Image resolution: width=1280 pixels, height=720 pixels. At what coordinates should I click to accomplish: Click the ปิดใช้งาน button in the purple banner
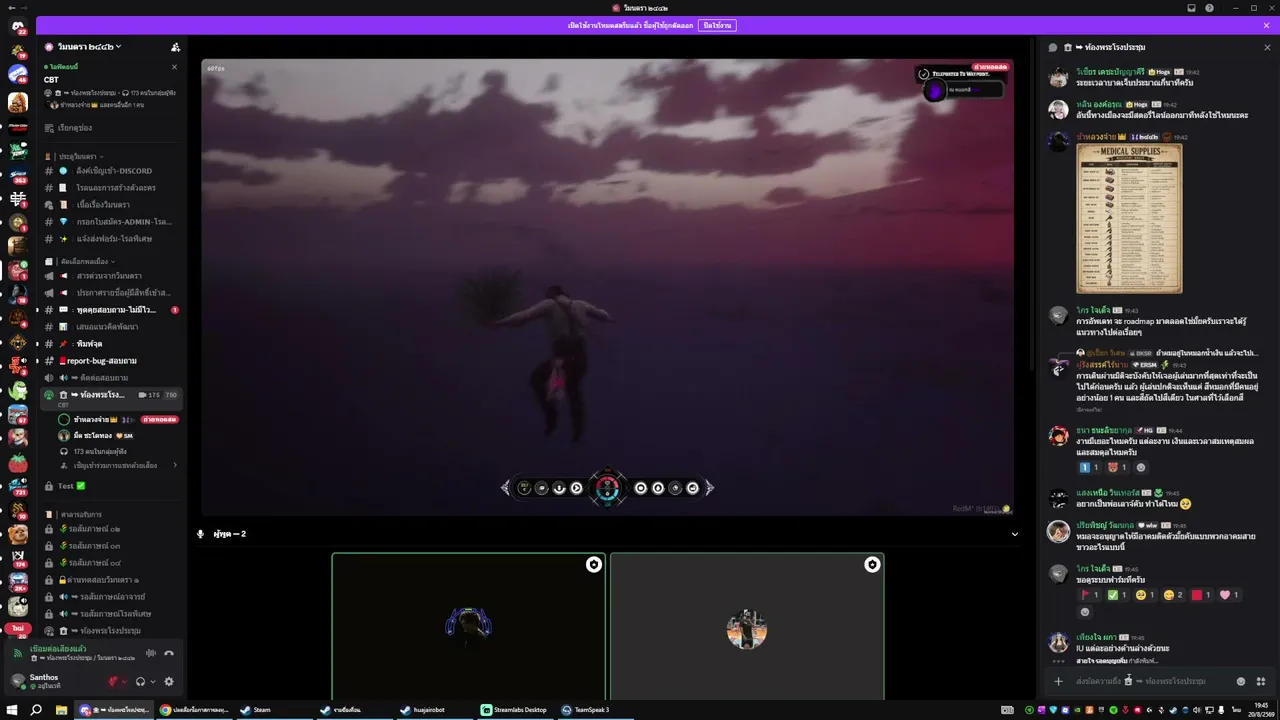(x=716, y=25)
